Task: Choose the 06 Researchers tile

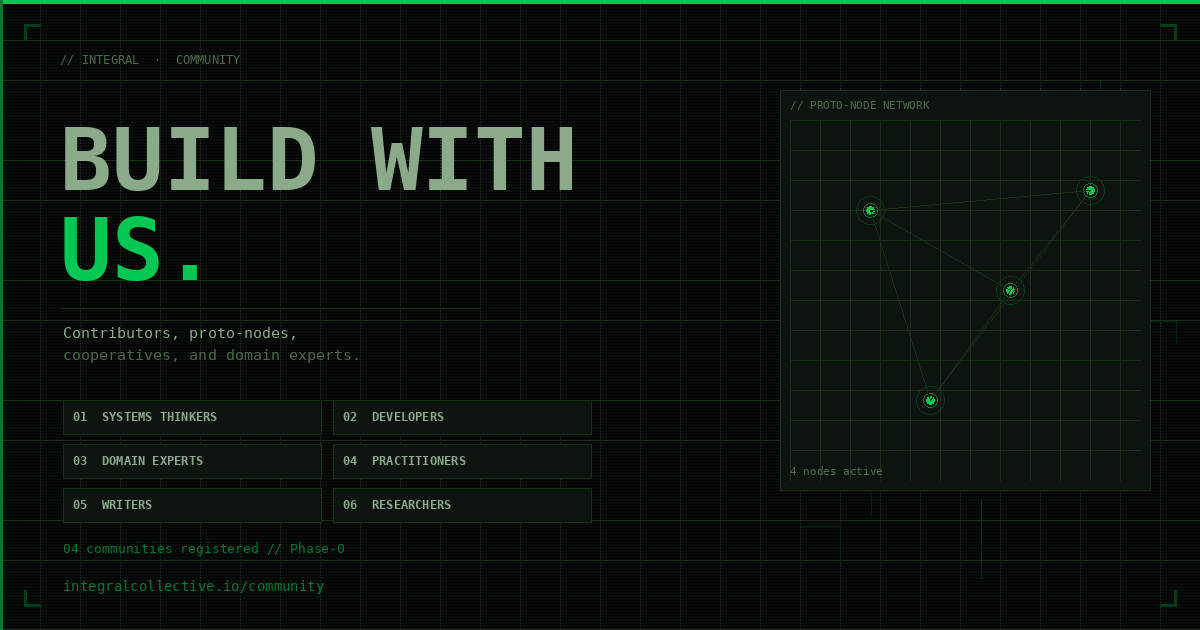Action: click(462, 505)
